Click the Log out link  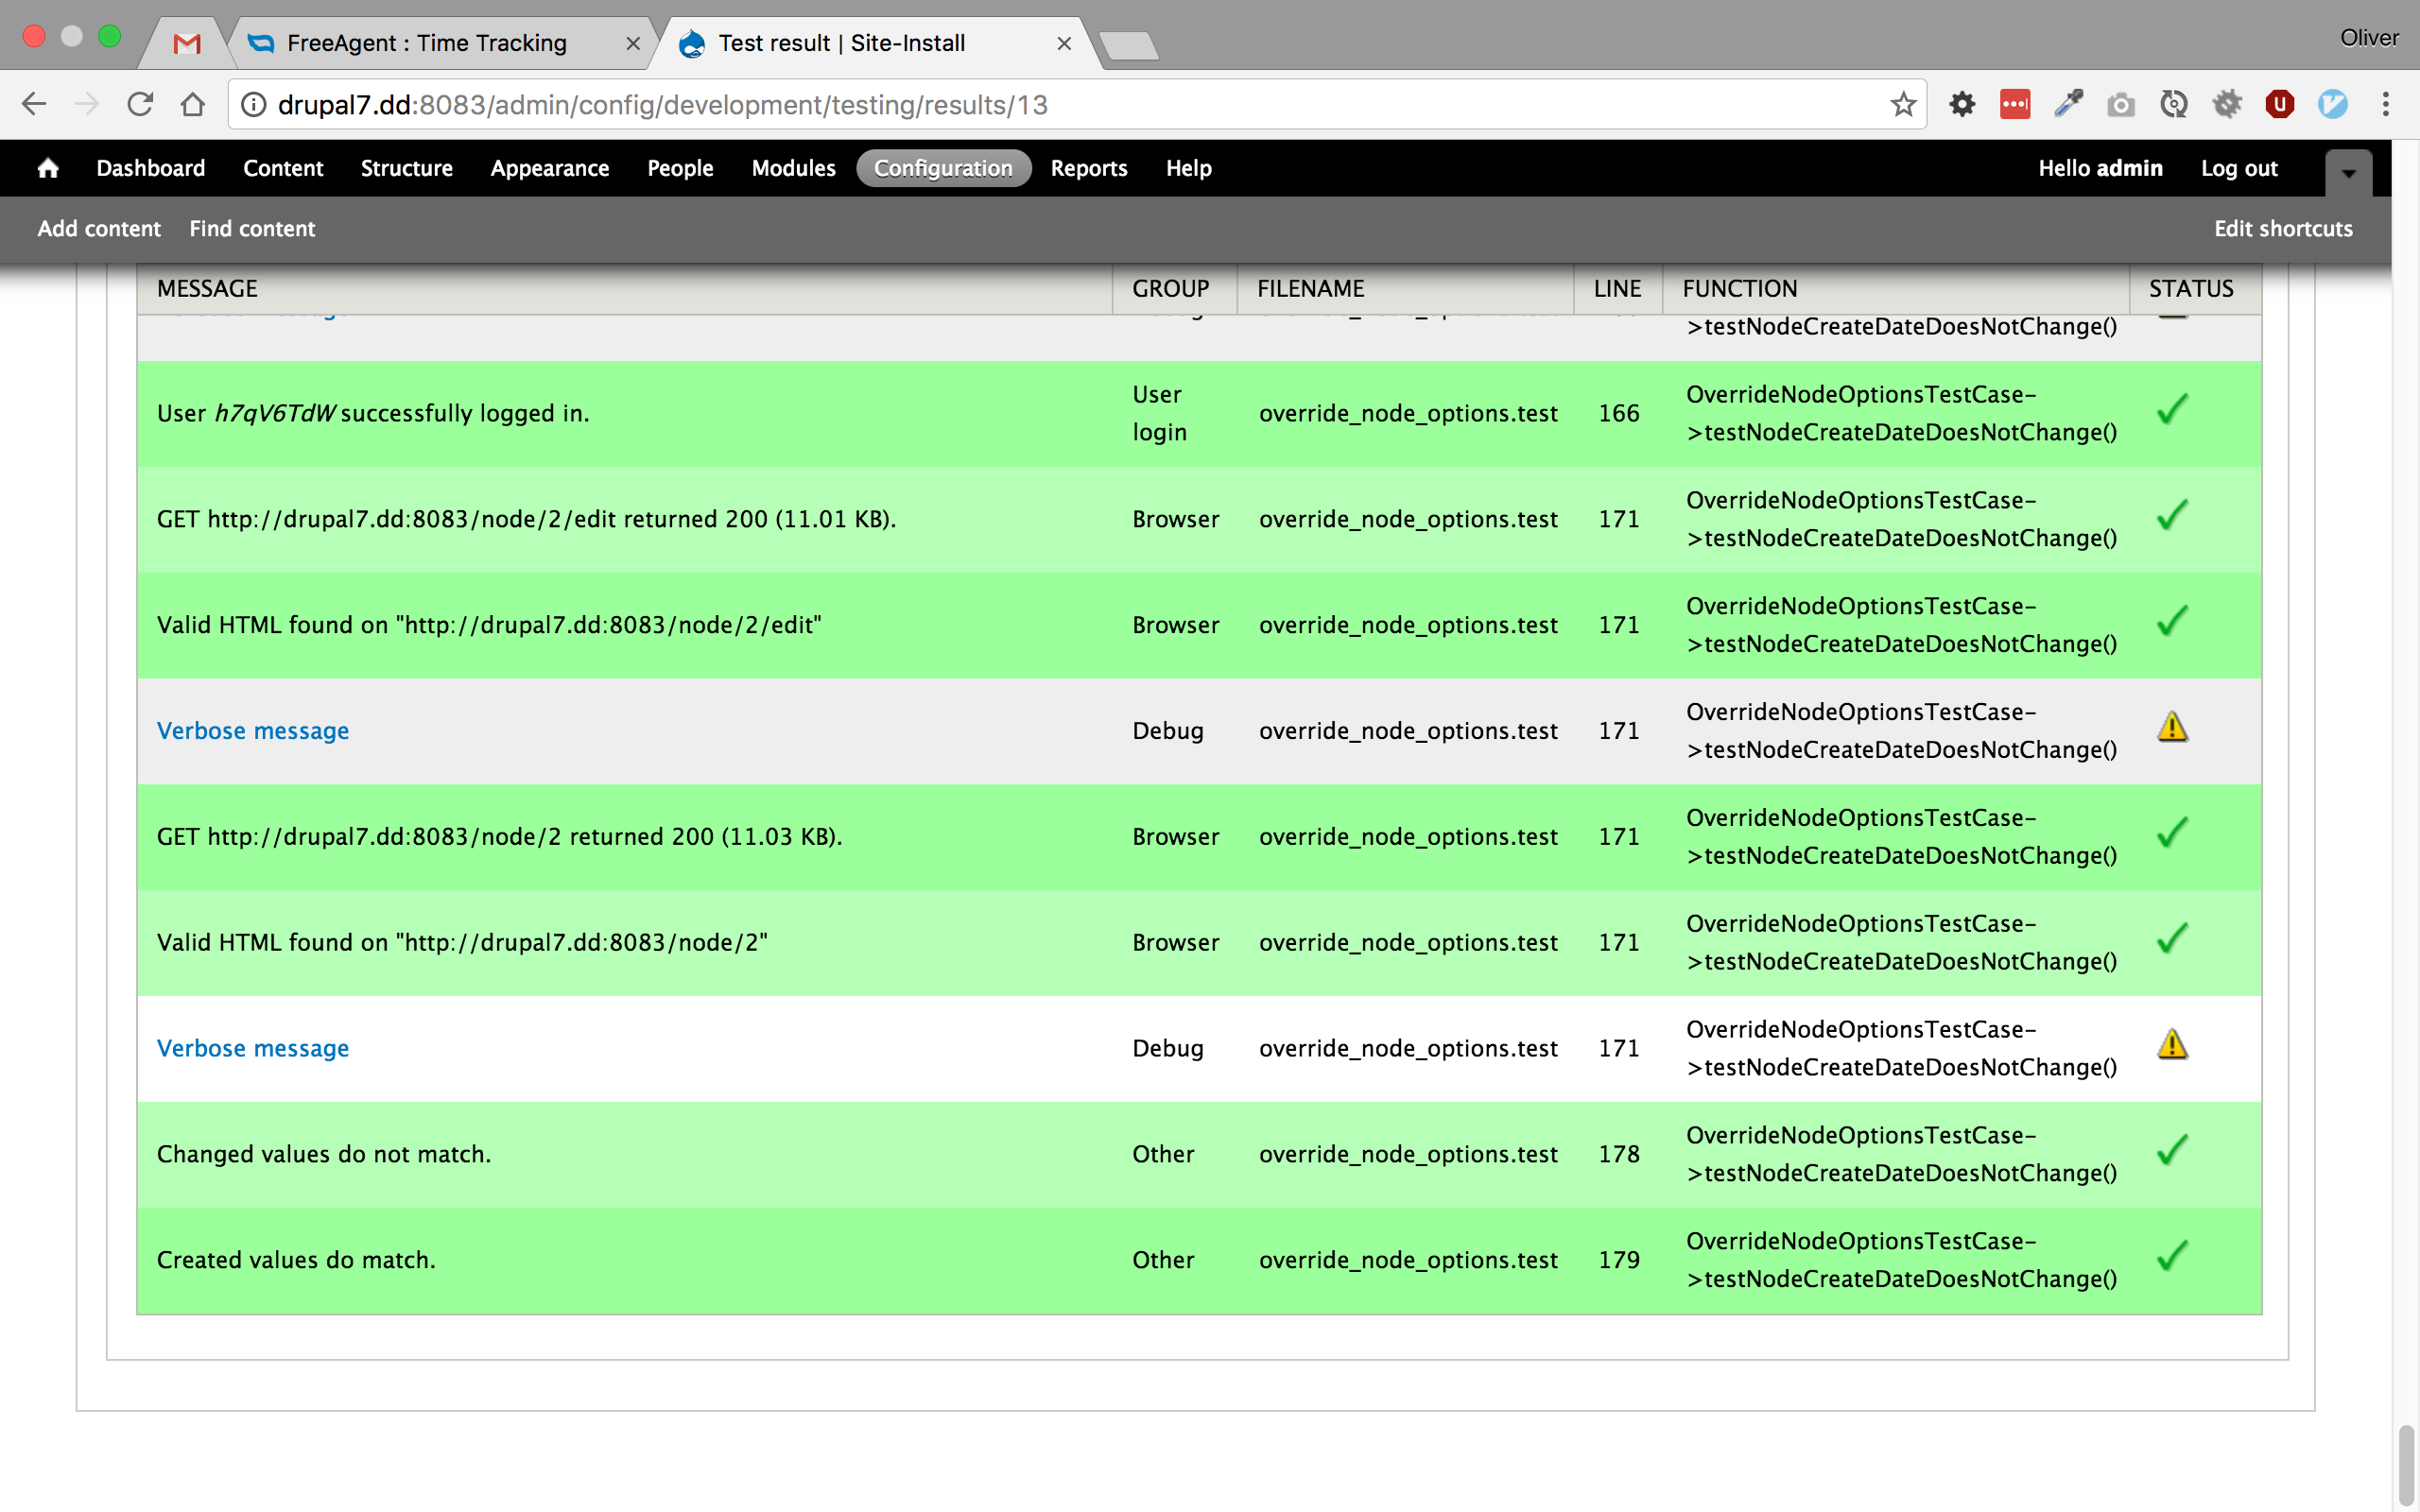[2238, 168]
